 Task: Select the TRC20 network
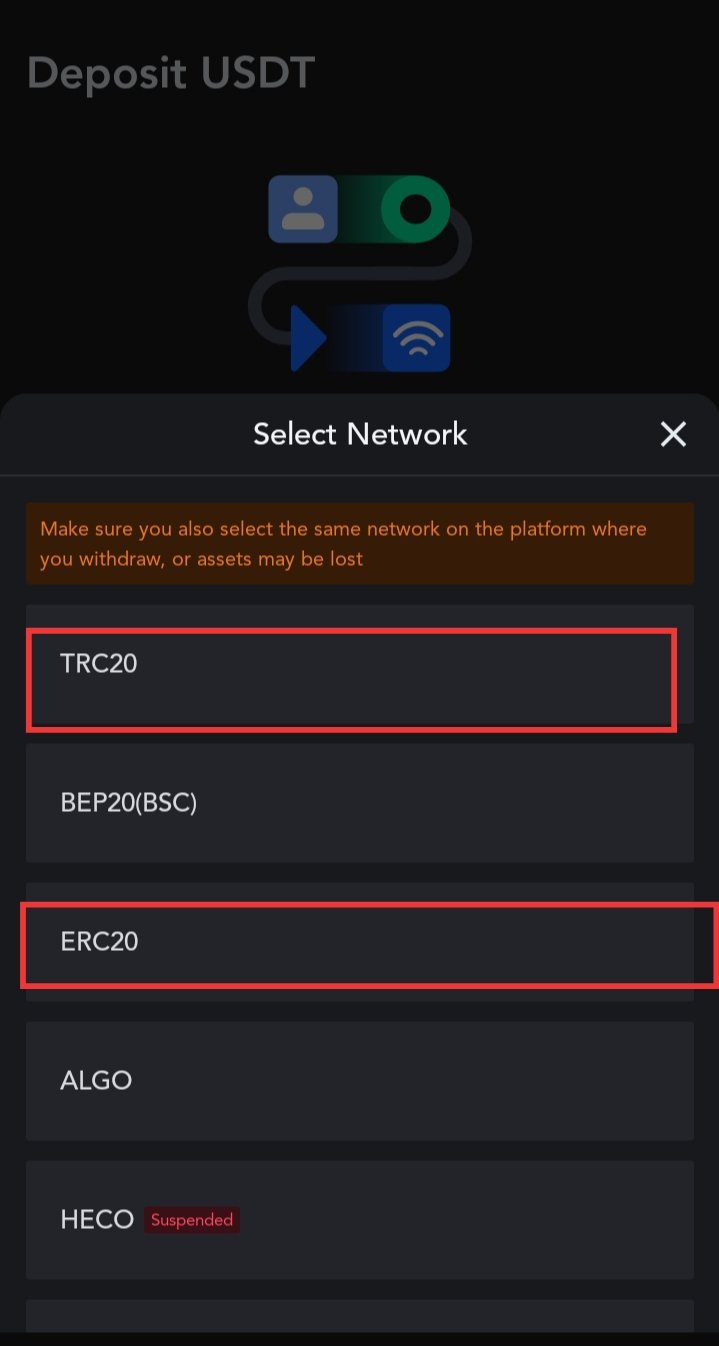[x=360, y=664]
